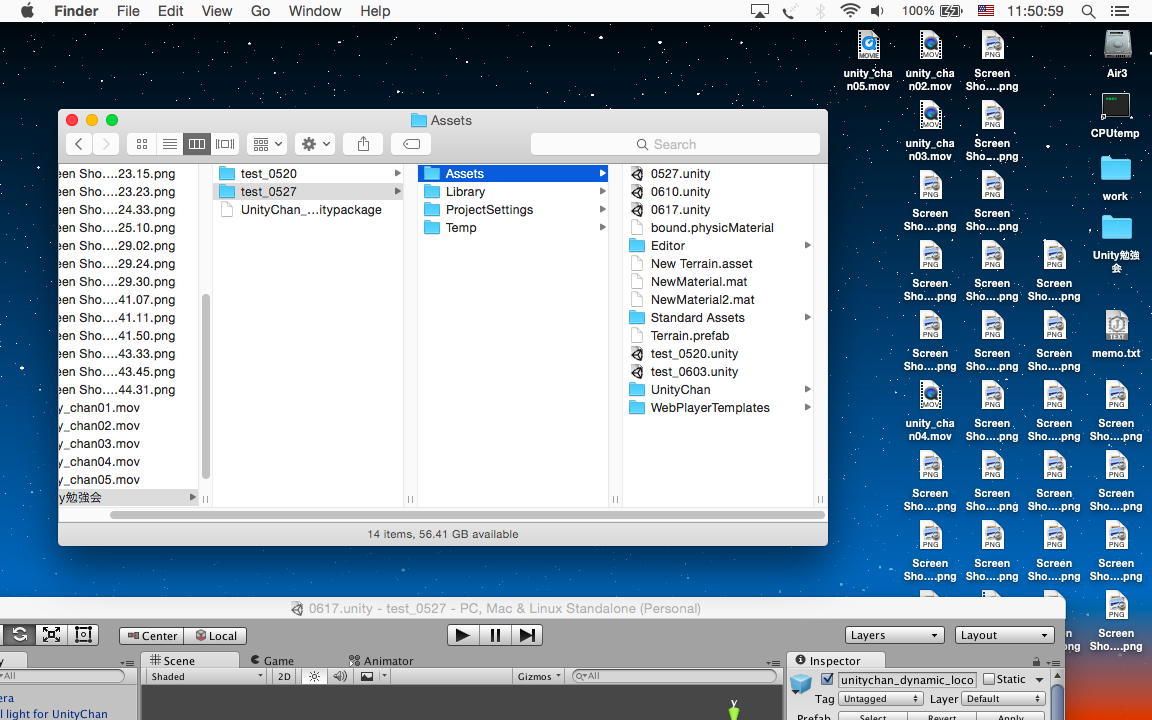This screenshot has width=1152, height=720.
Task: Enable the Static checkbox in Inspector
Action: (x=989, y=680)
